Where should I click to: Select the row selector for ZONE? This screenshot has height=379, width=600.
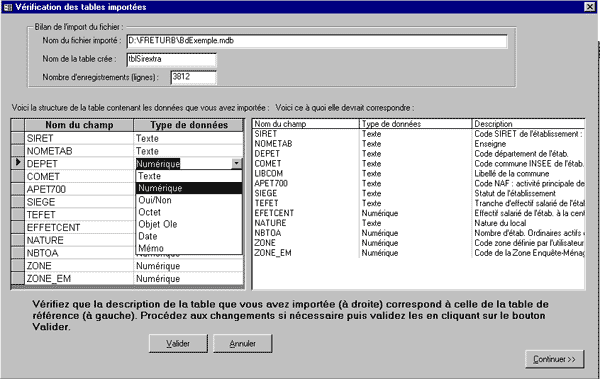18,266
